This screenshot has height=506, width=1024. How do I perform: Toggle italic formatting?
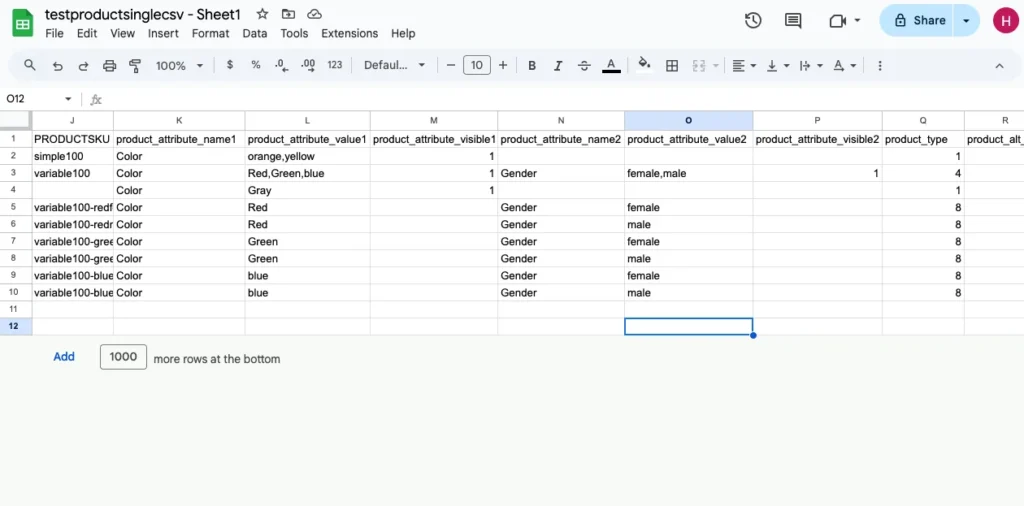[x=558, y=66]
